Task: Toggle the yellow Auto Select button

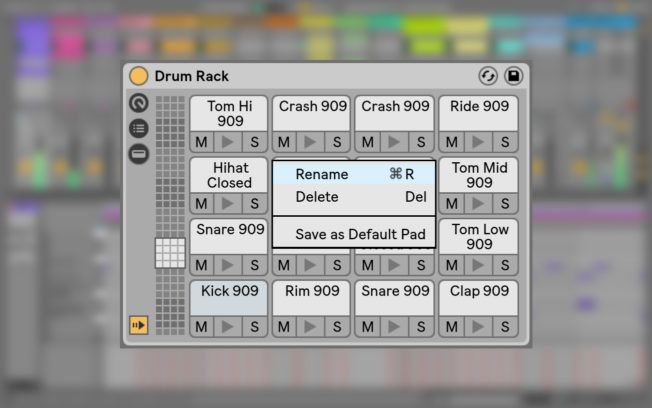Action: click(138, 325)
